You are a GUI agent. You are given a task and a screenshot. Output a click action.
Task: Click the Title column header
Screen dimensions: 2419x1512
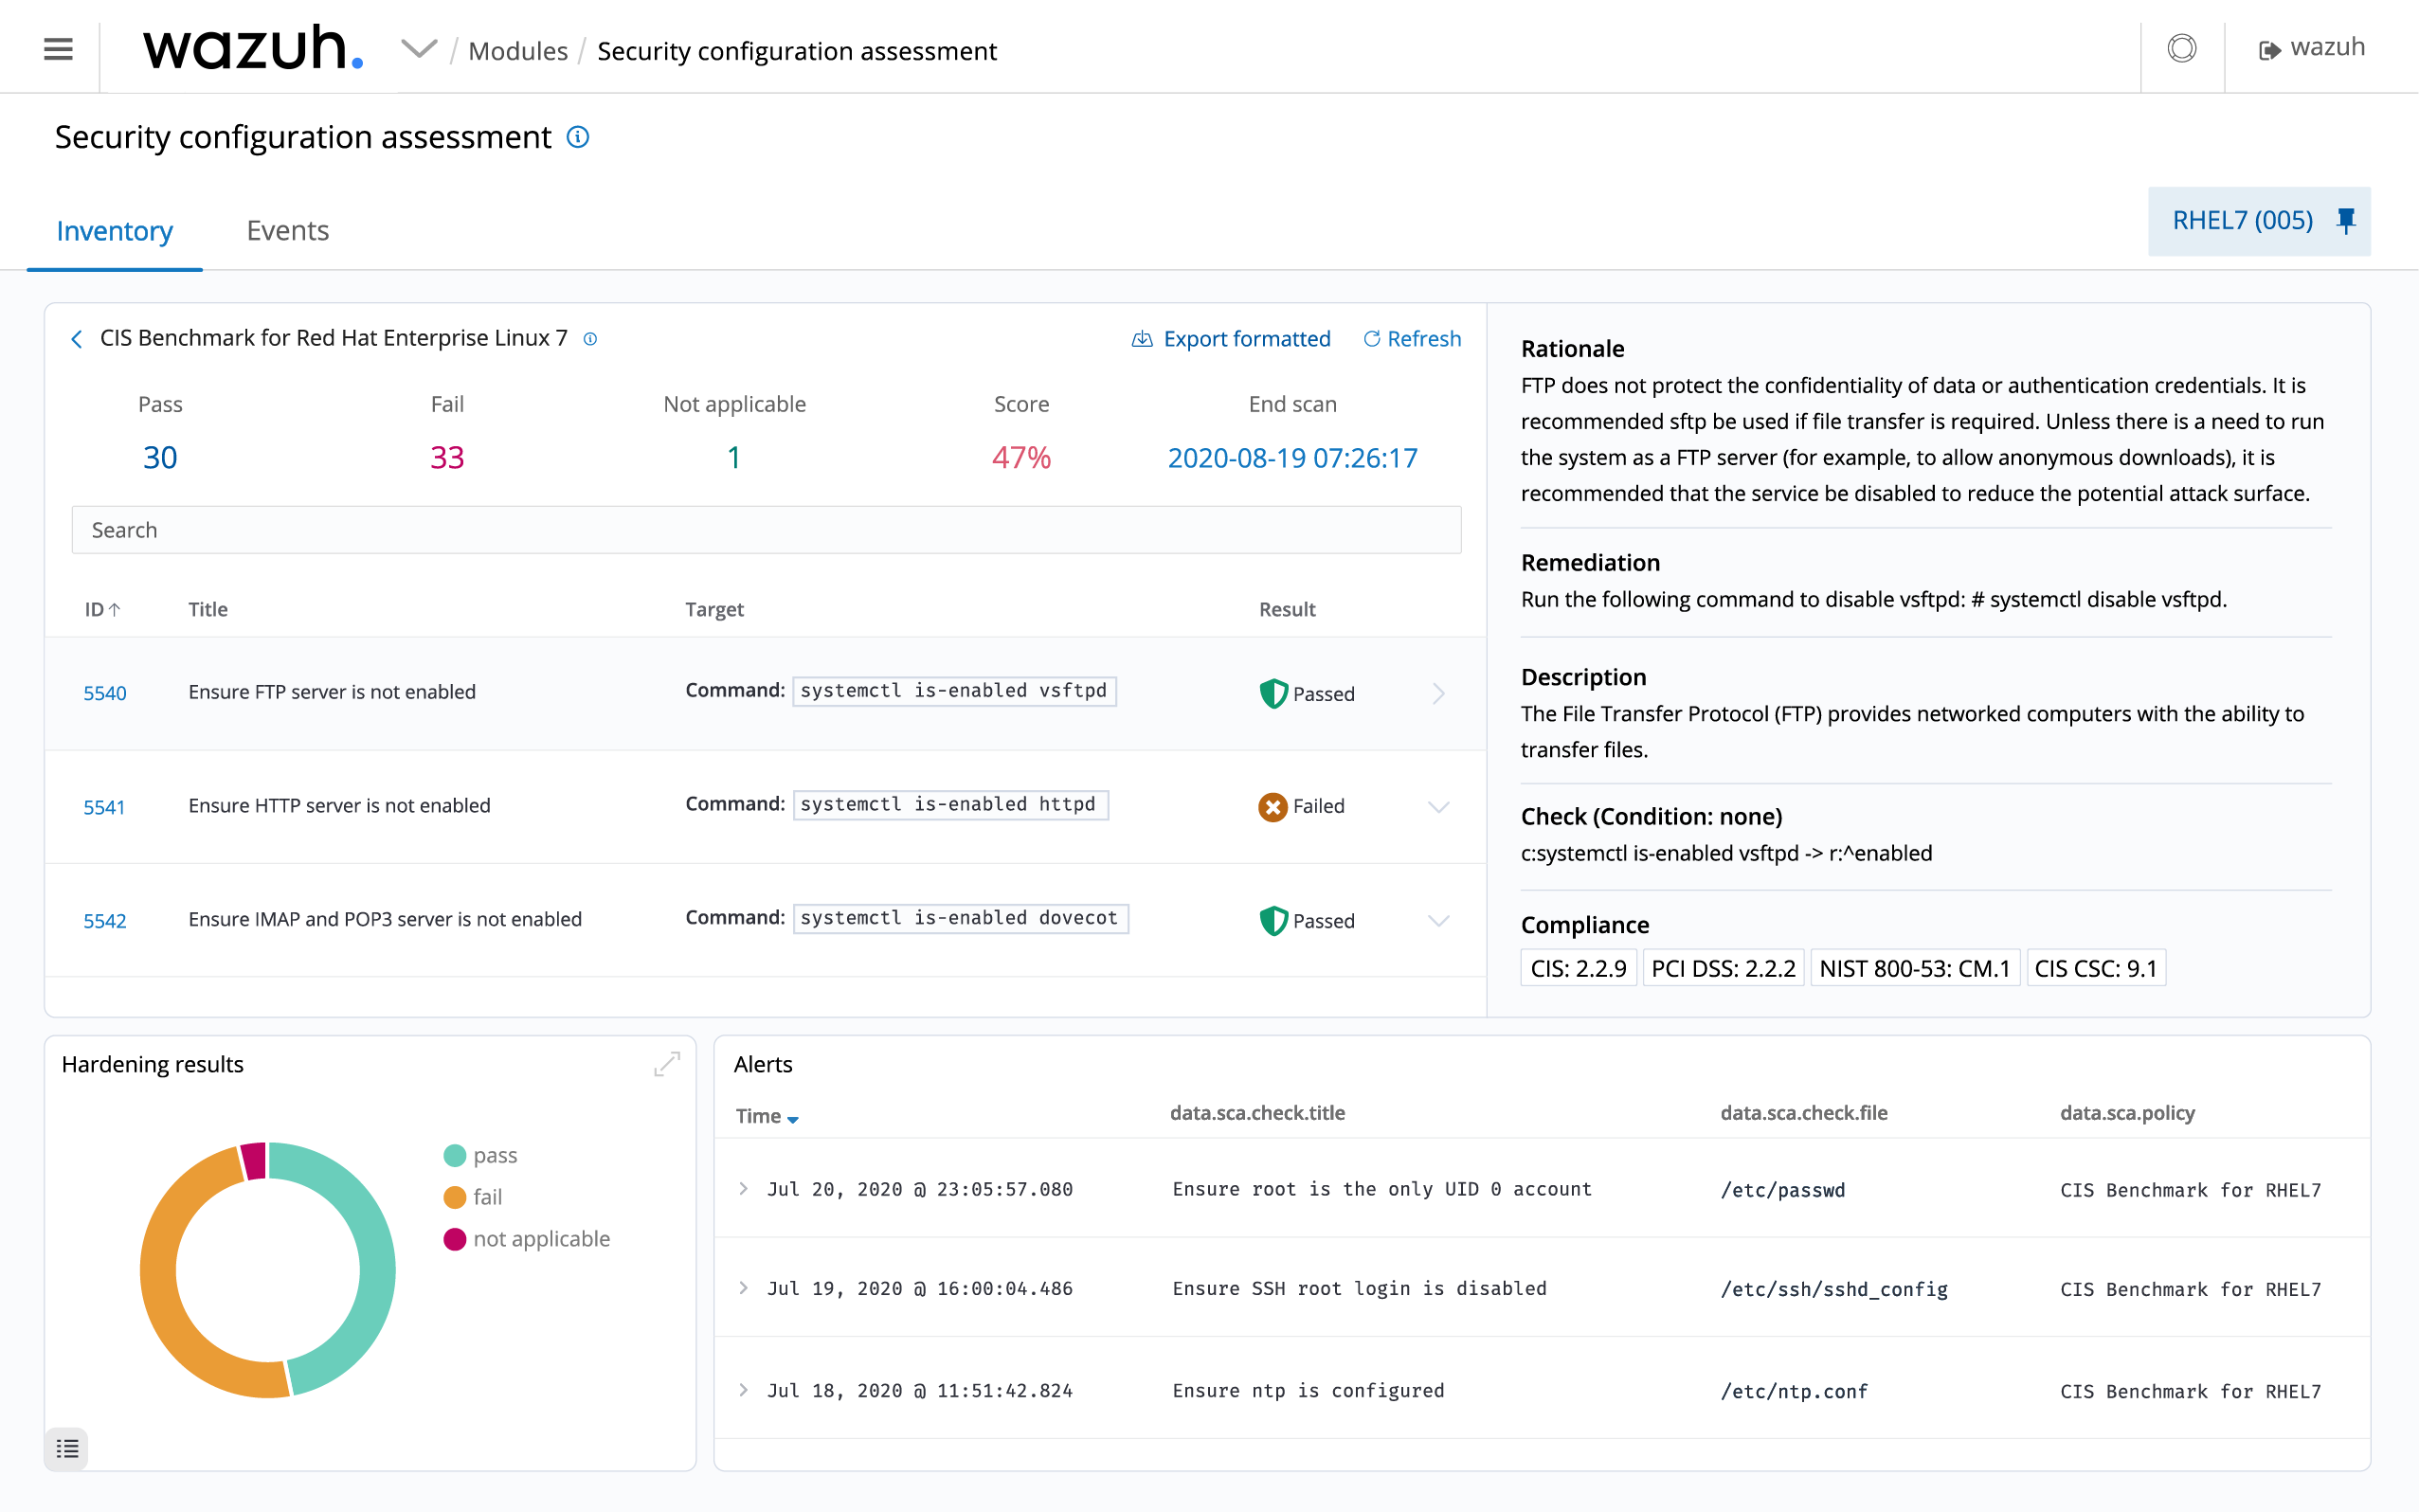click(208, 609)
